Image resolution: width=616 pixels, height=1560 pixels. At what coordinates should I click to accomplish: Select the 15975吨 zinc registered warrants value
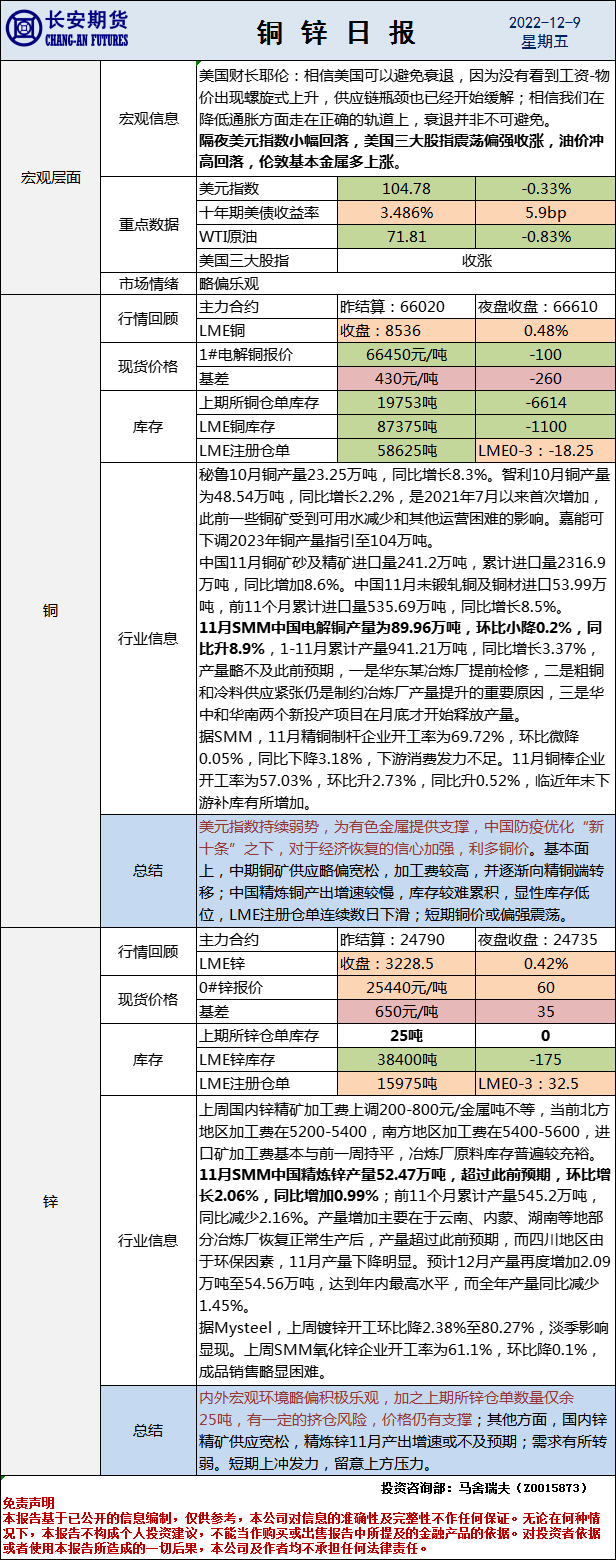point(406,1084)
